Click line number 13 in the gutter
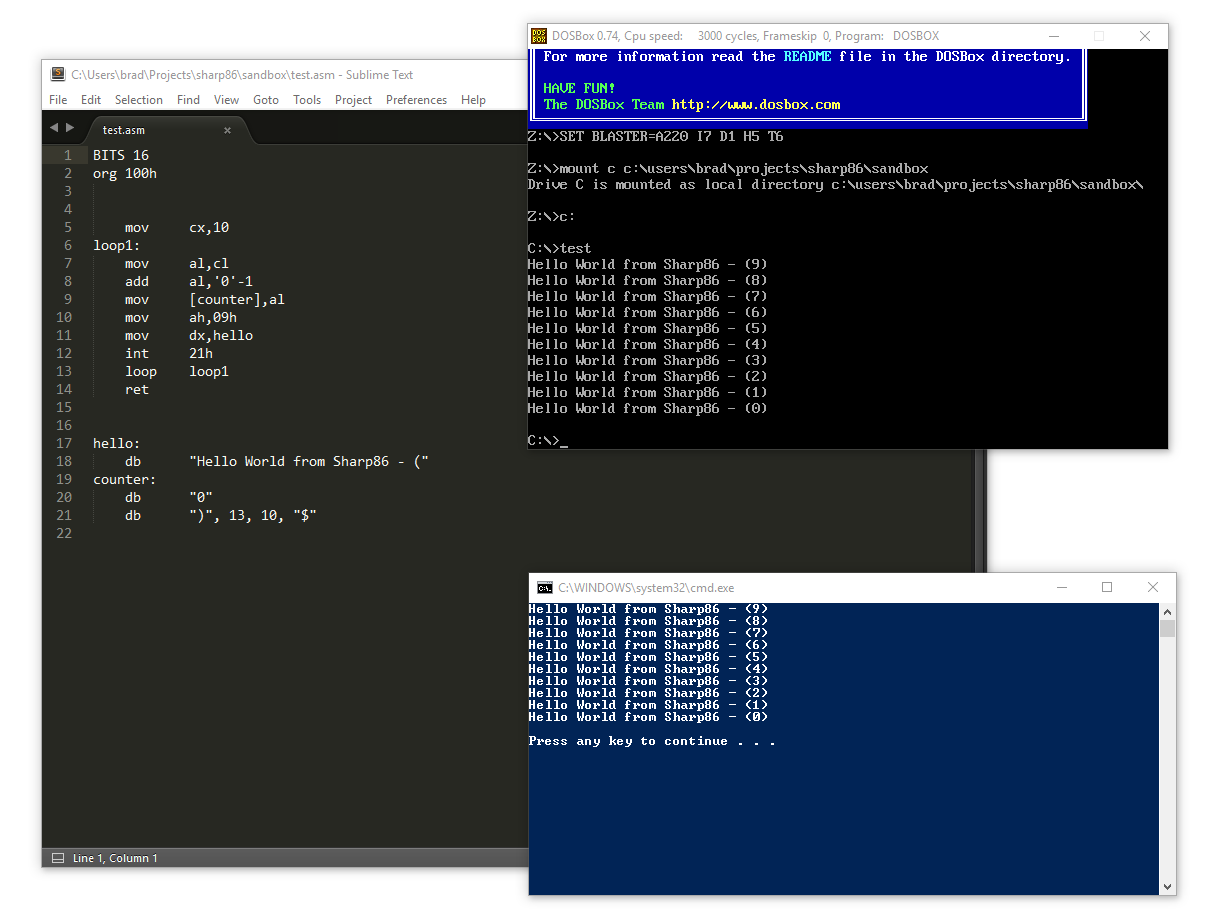The height and width of the screenshot is (924, 1212). (65, 371)
